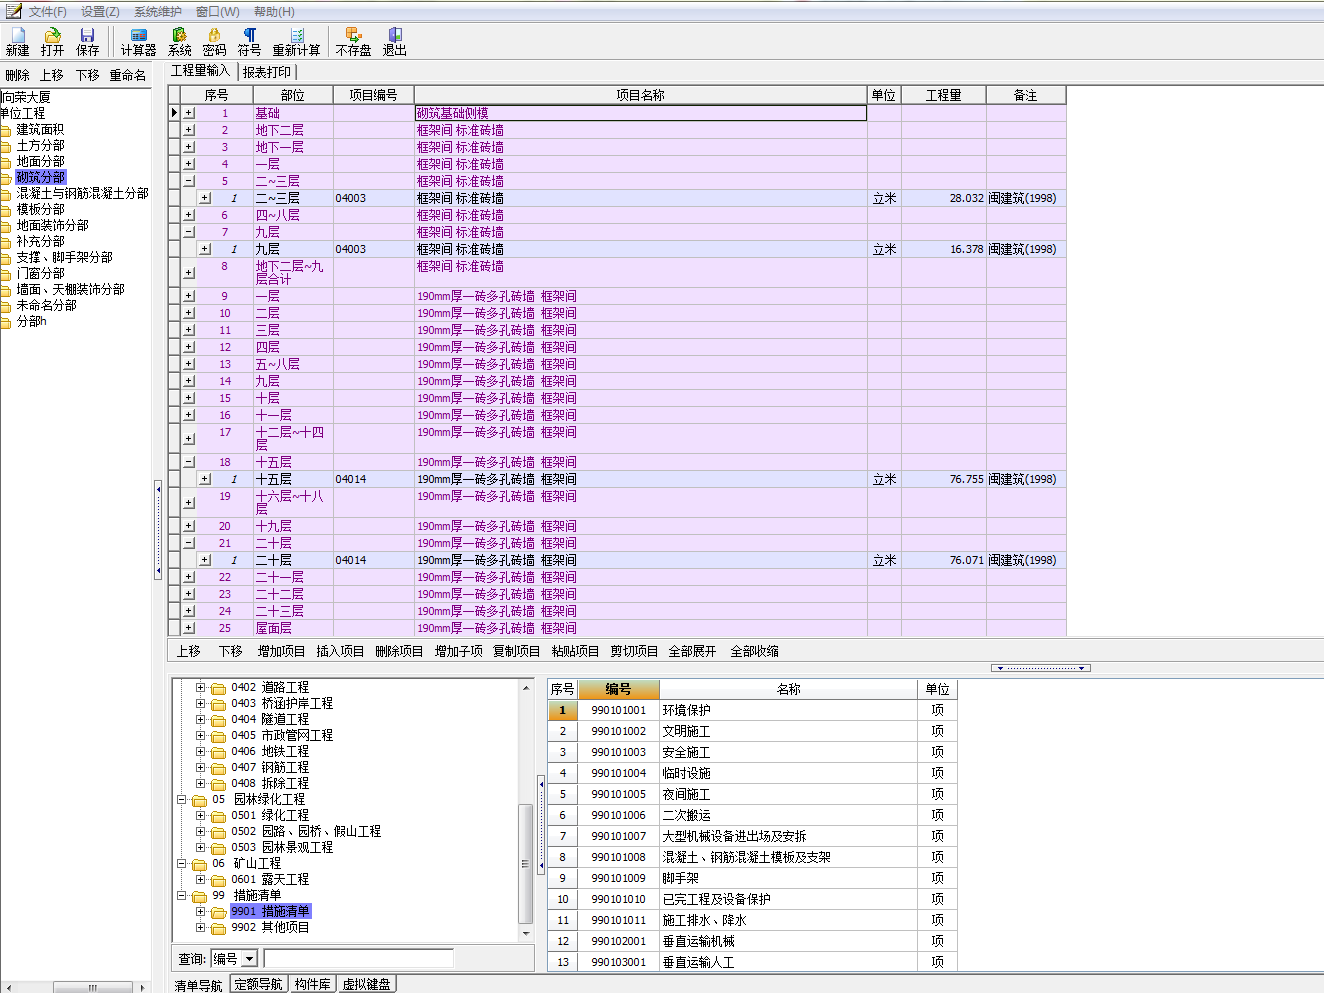Screen dimensions: 1324x993
Task: Click 重命名 in the sidebar toolbar
Action: pyautogui.click(x=127, y=75)
